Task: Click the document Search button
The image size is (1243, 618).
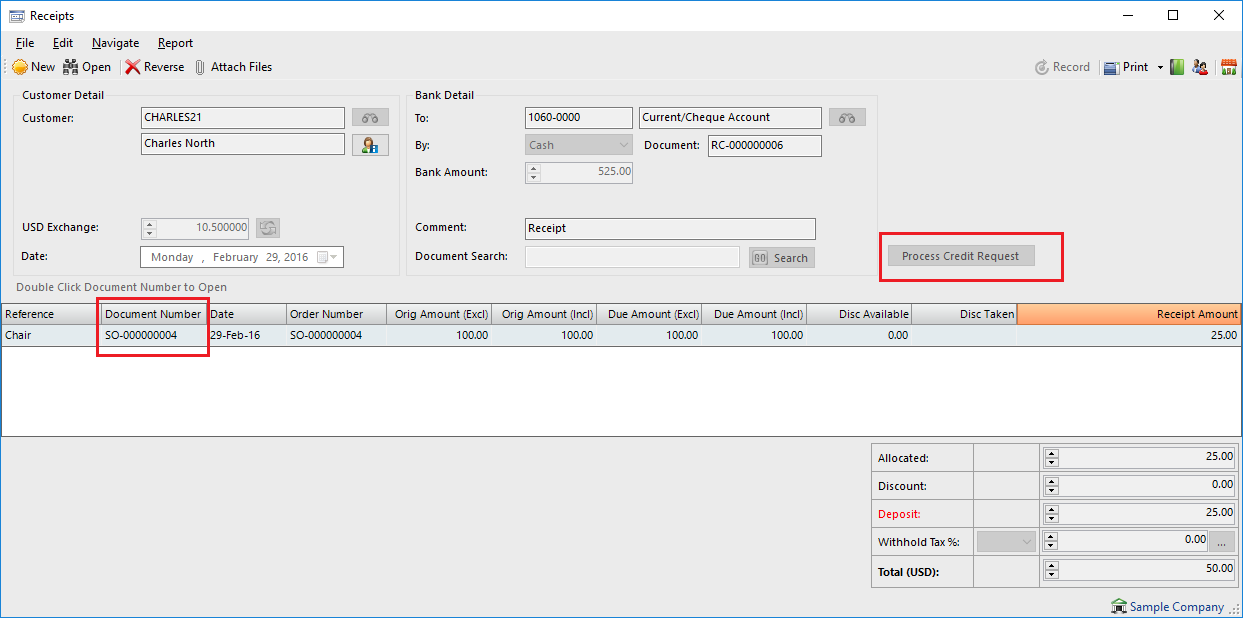Action: [781, 258]
